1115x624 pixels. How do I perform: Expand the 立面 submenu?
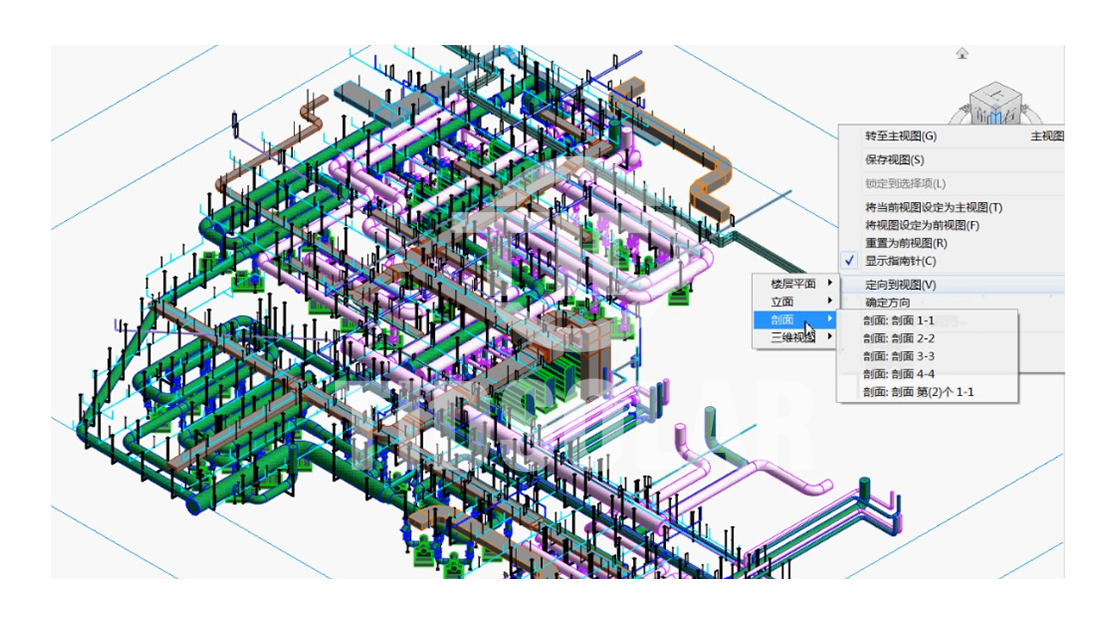click(794, 302)
